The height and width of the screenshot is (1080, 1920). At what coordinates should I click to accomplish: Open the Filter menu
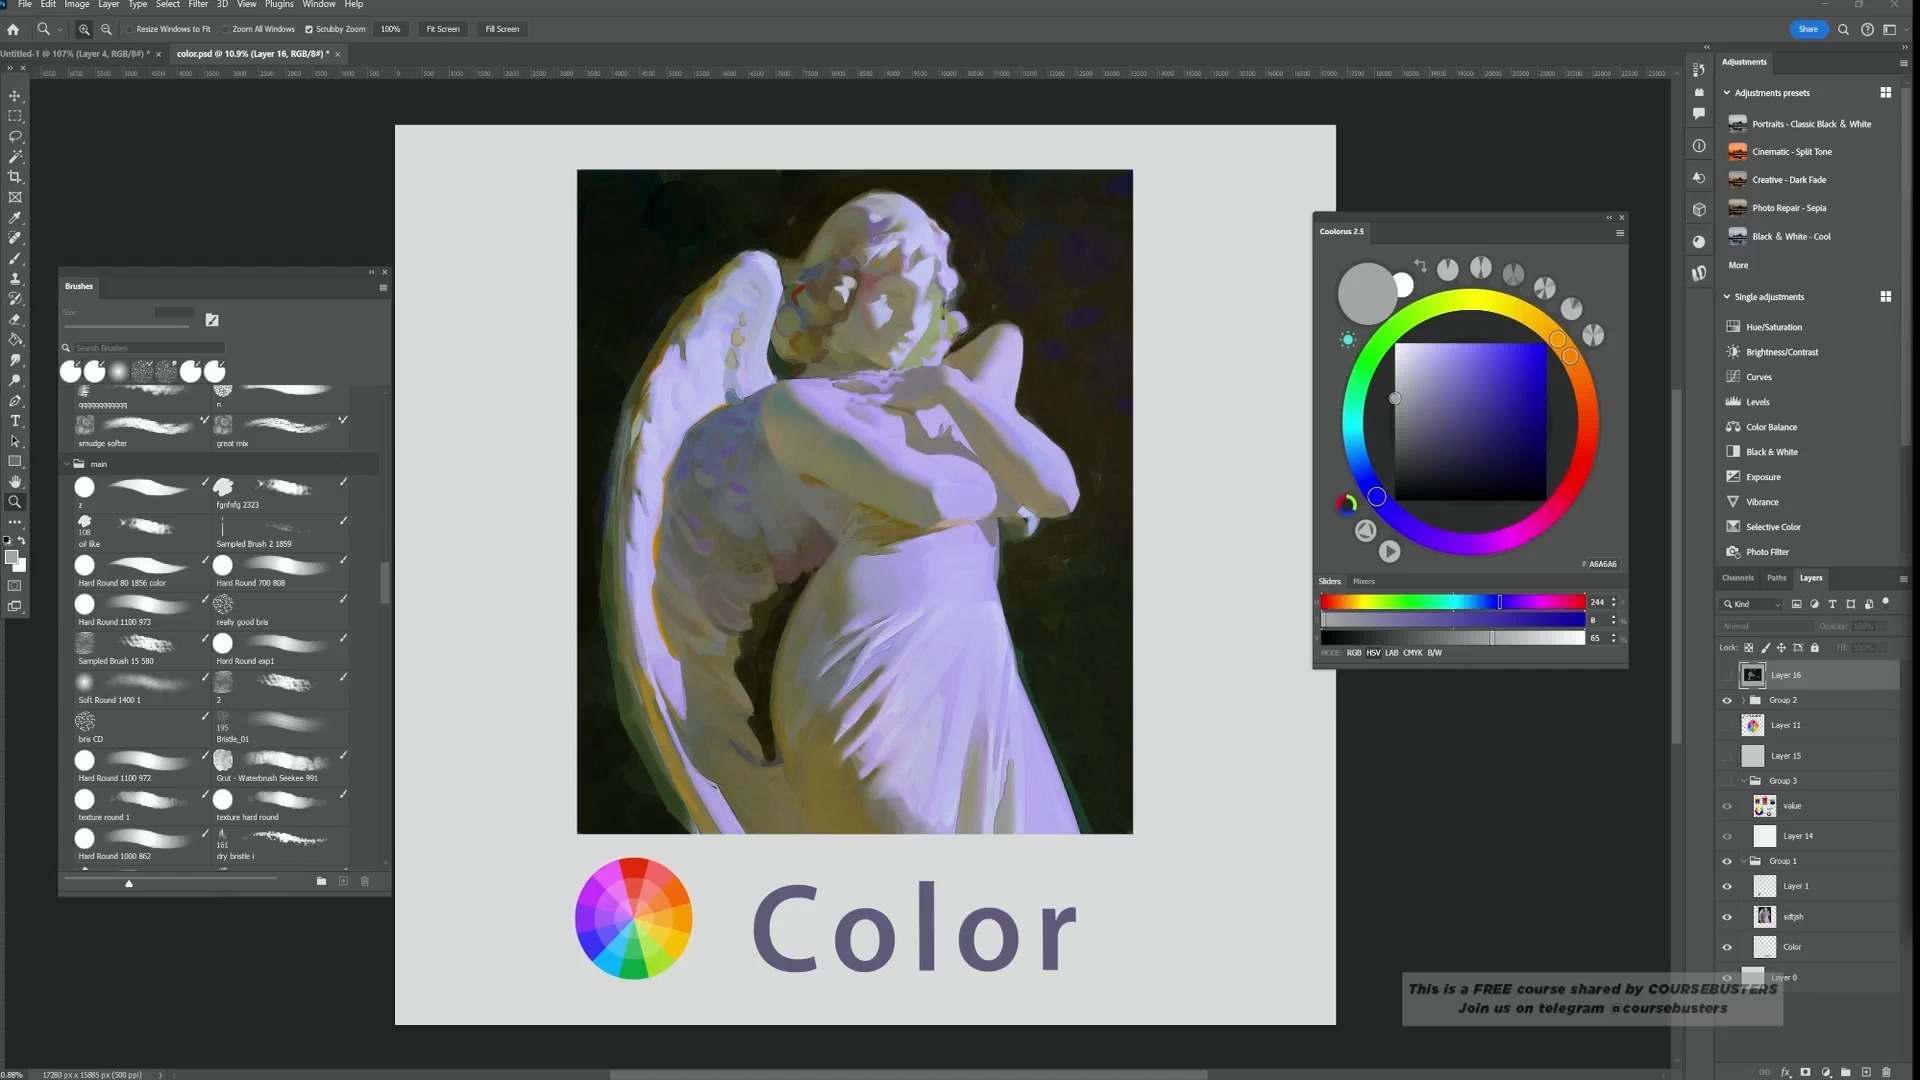point(198,5)
